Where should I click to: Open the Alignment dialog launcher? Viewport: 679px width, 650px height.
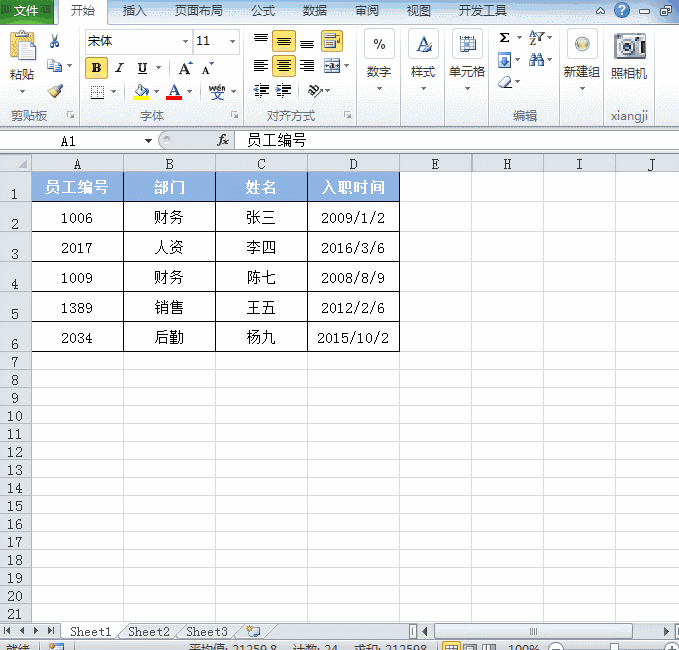tap(347, 115)
